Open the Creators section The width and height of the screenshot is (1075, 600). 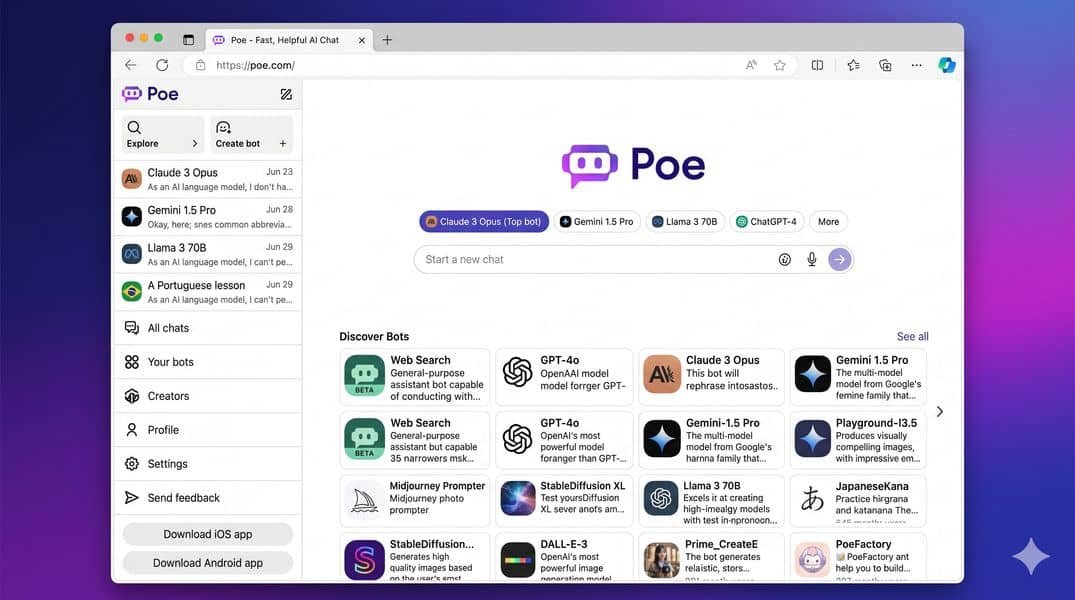(x=207, y=396)
